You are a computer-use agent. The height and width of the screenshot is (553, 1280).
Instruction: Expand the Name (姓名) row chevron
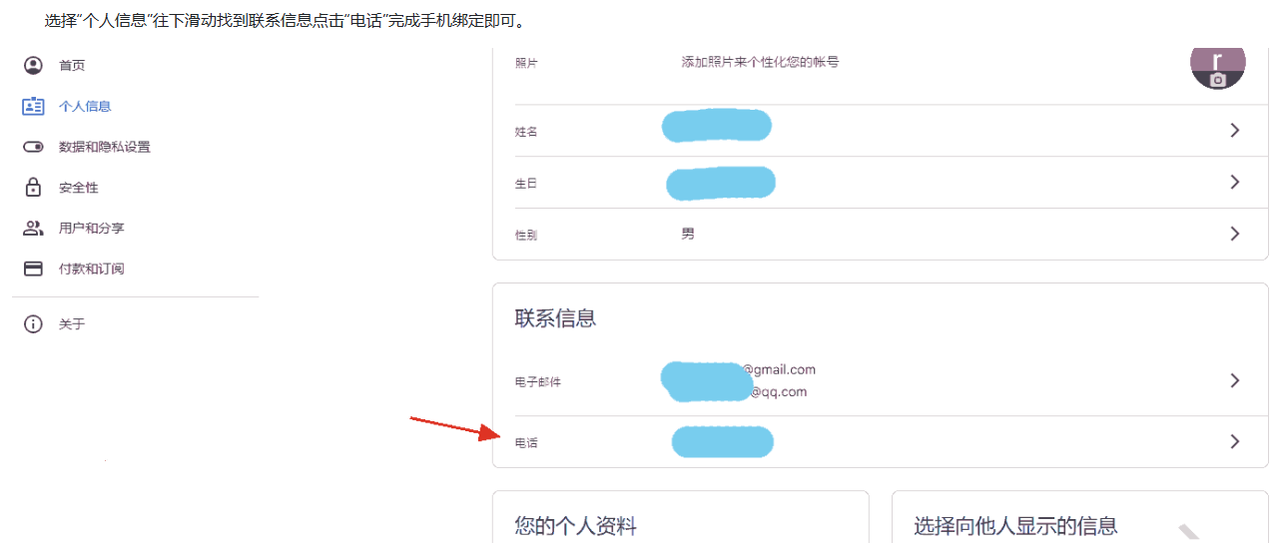[1235, 130]
